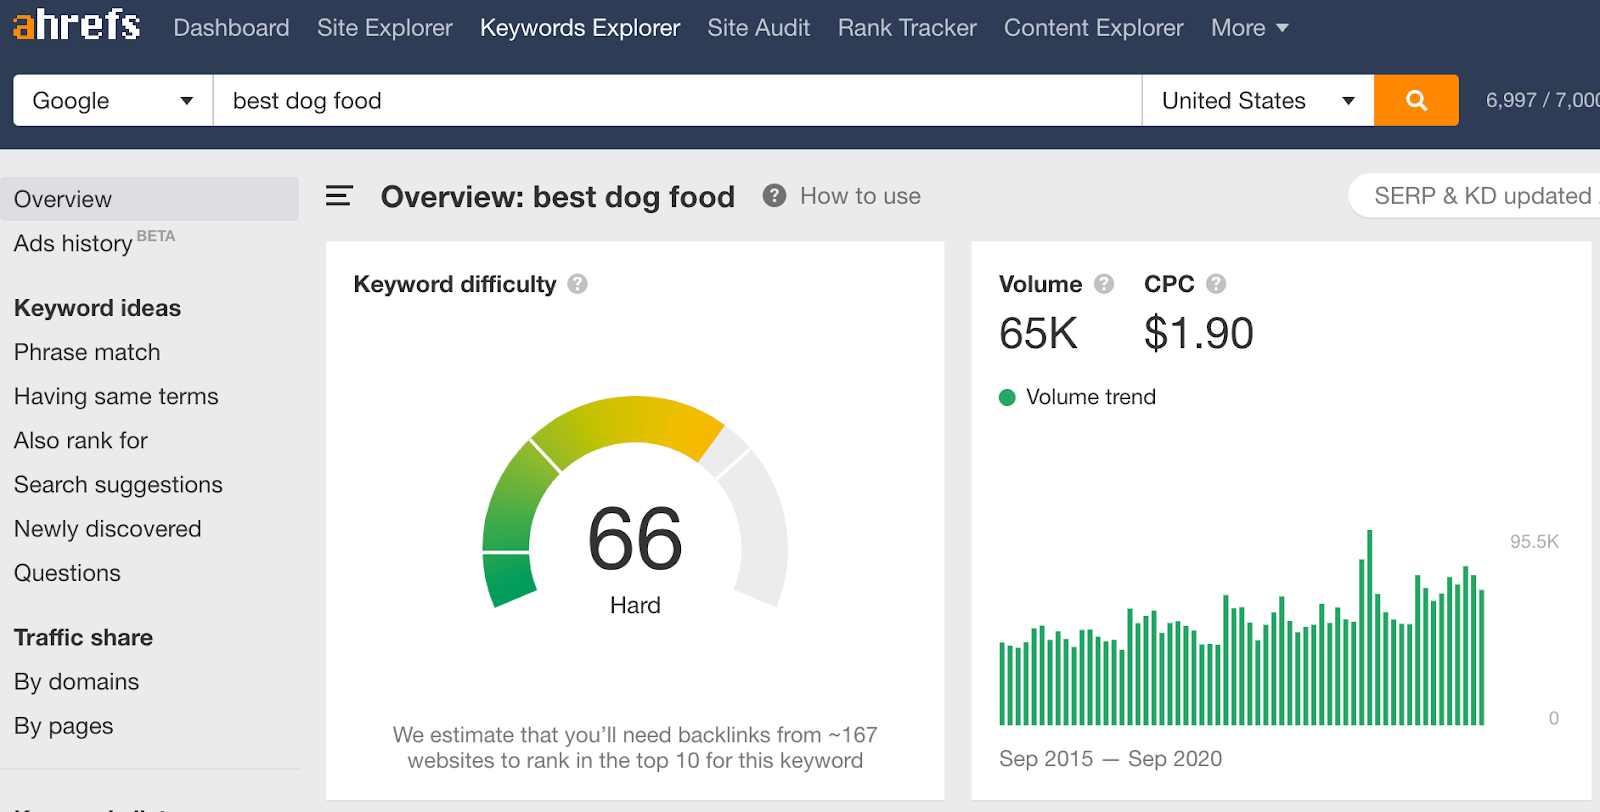The height and width of the screenshot is (812, 1600).
Task: Open the Volume help tooltip icon
Action: pos(1104,284)
